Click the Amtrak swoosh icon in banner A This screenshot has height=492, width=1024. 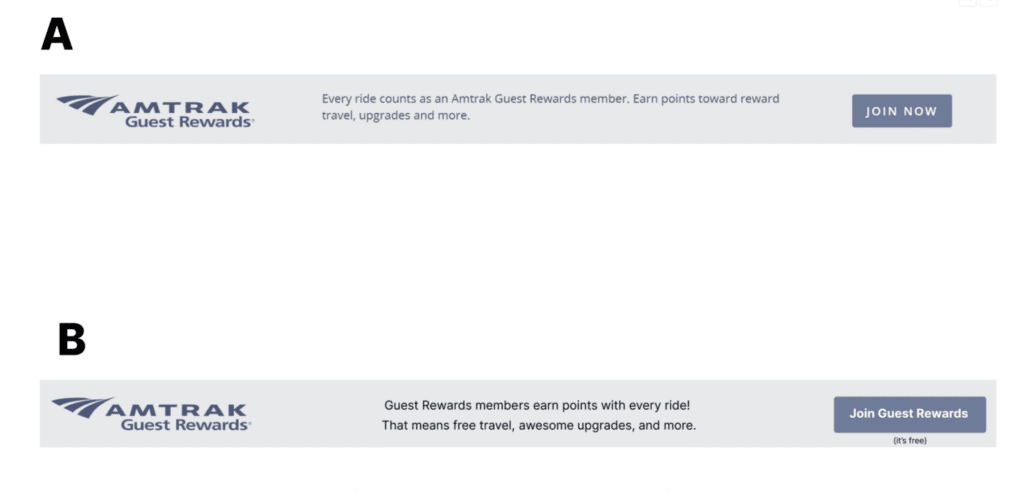click(x=86, y=103)
